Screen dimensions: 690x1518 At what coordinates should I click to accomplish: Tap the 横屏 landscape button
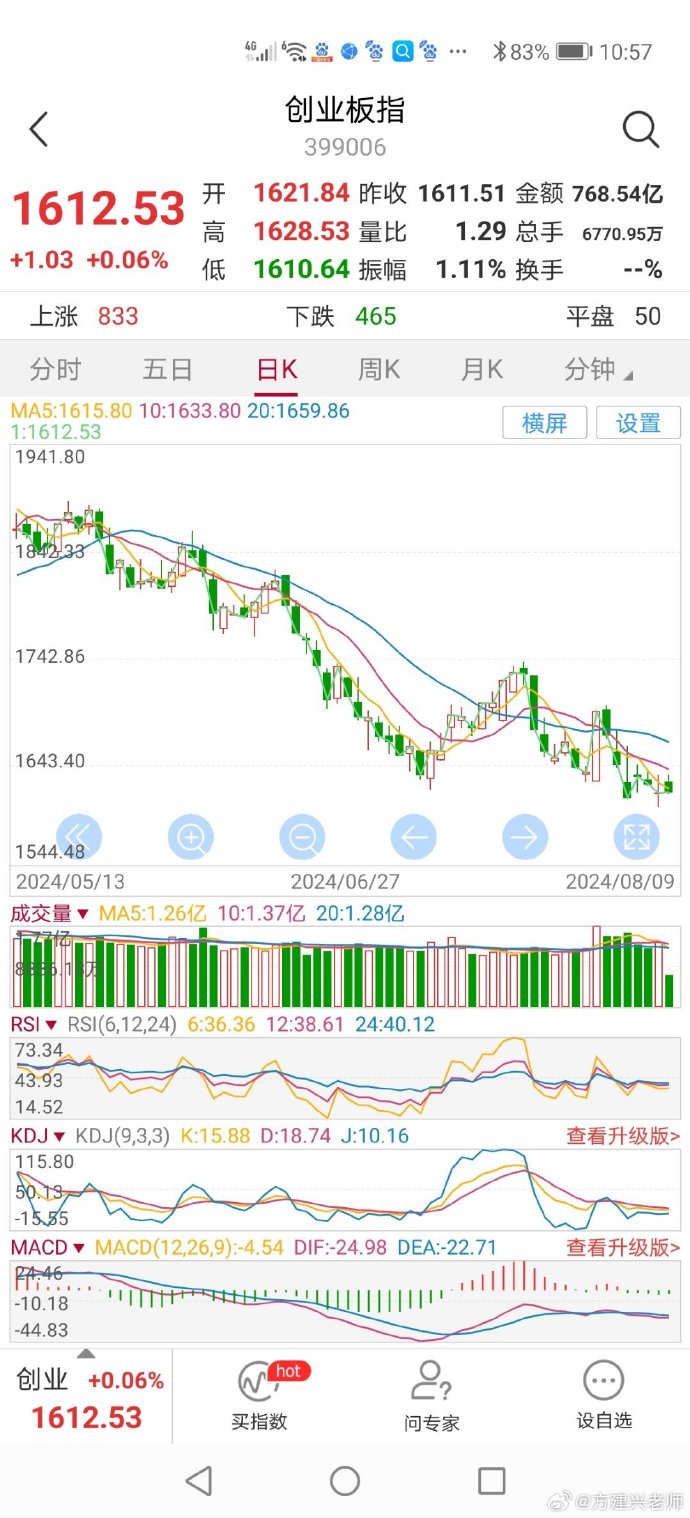point(544,423)
